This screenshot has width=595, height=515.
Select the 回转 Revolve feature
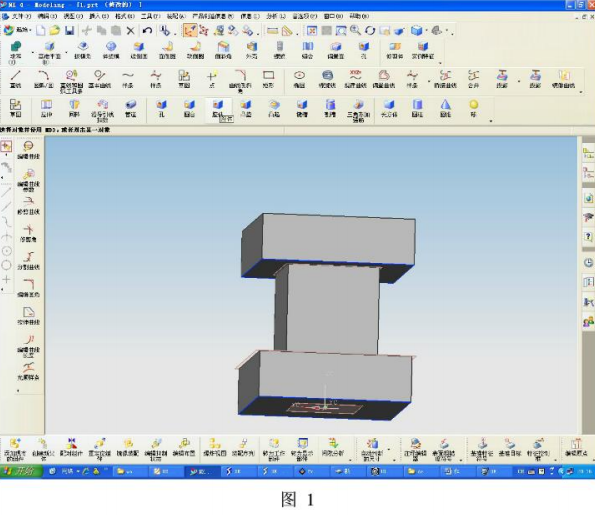click(74, 108)
